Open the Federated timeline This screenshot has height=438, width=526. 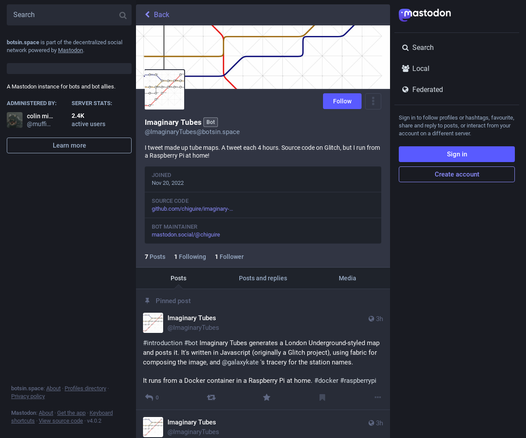427,90
